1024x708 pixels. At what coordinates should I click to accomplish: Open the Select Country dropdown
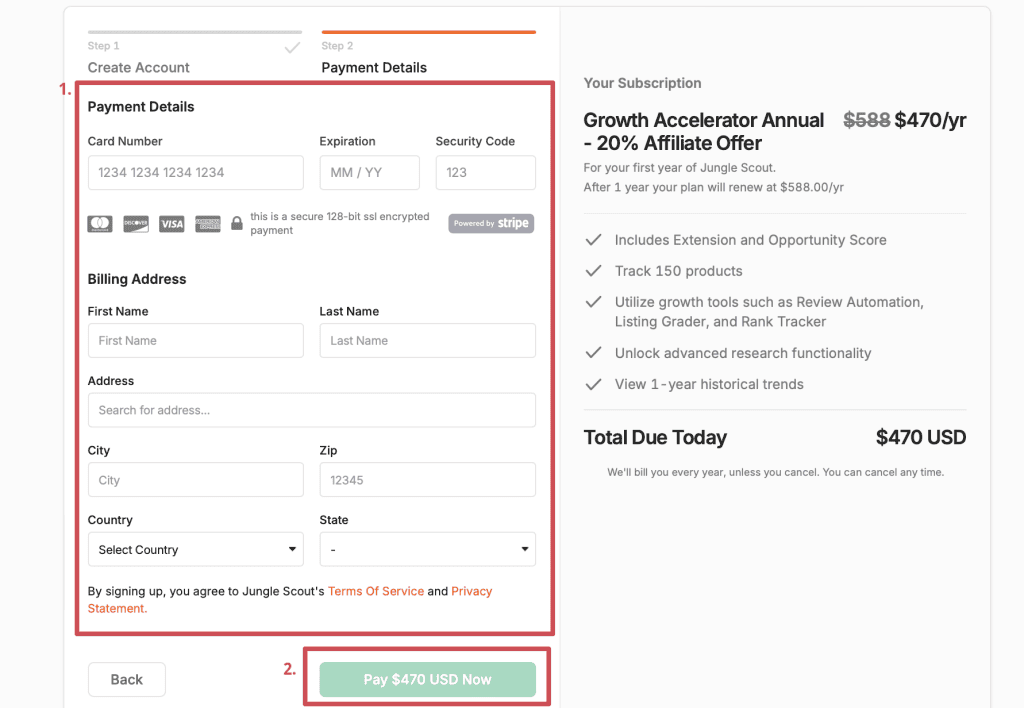(196, 549)
